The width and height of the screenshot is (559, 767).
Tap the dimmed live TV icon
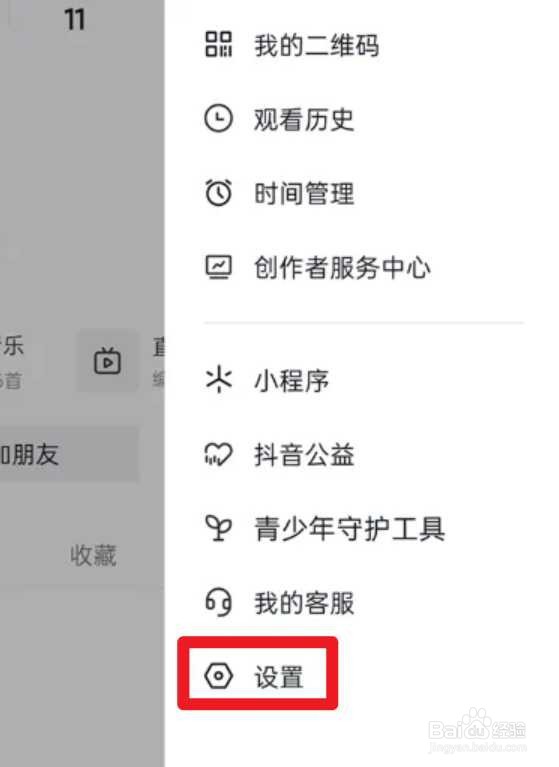(108, 361)
